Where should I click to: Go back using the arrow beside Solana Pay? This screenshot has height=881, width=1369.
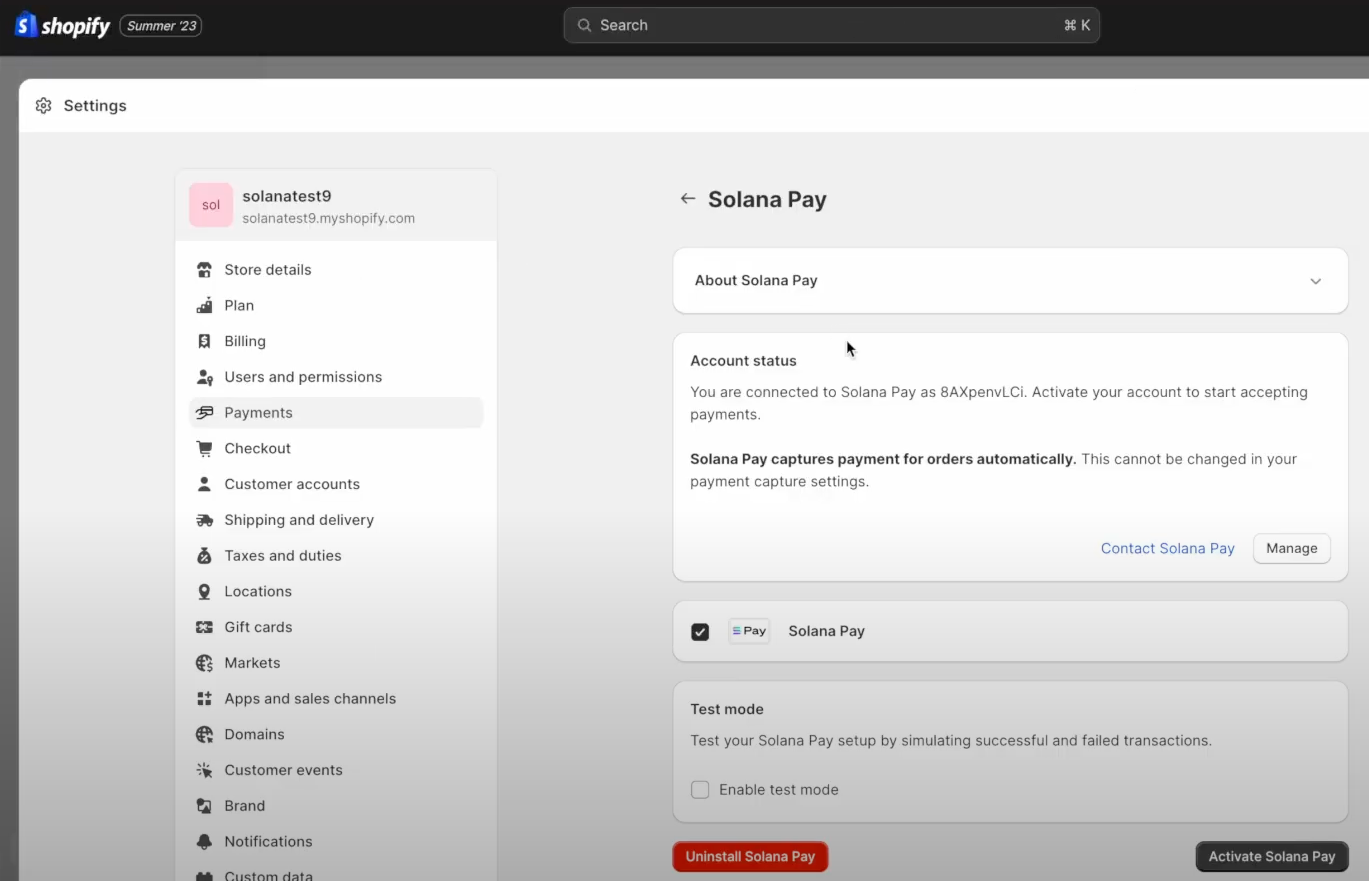pyautogui.click(x=687, y=199)
